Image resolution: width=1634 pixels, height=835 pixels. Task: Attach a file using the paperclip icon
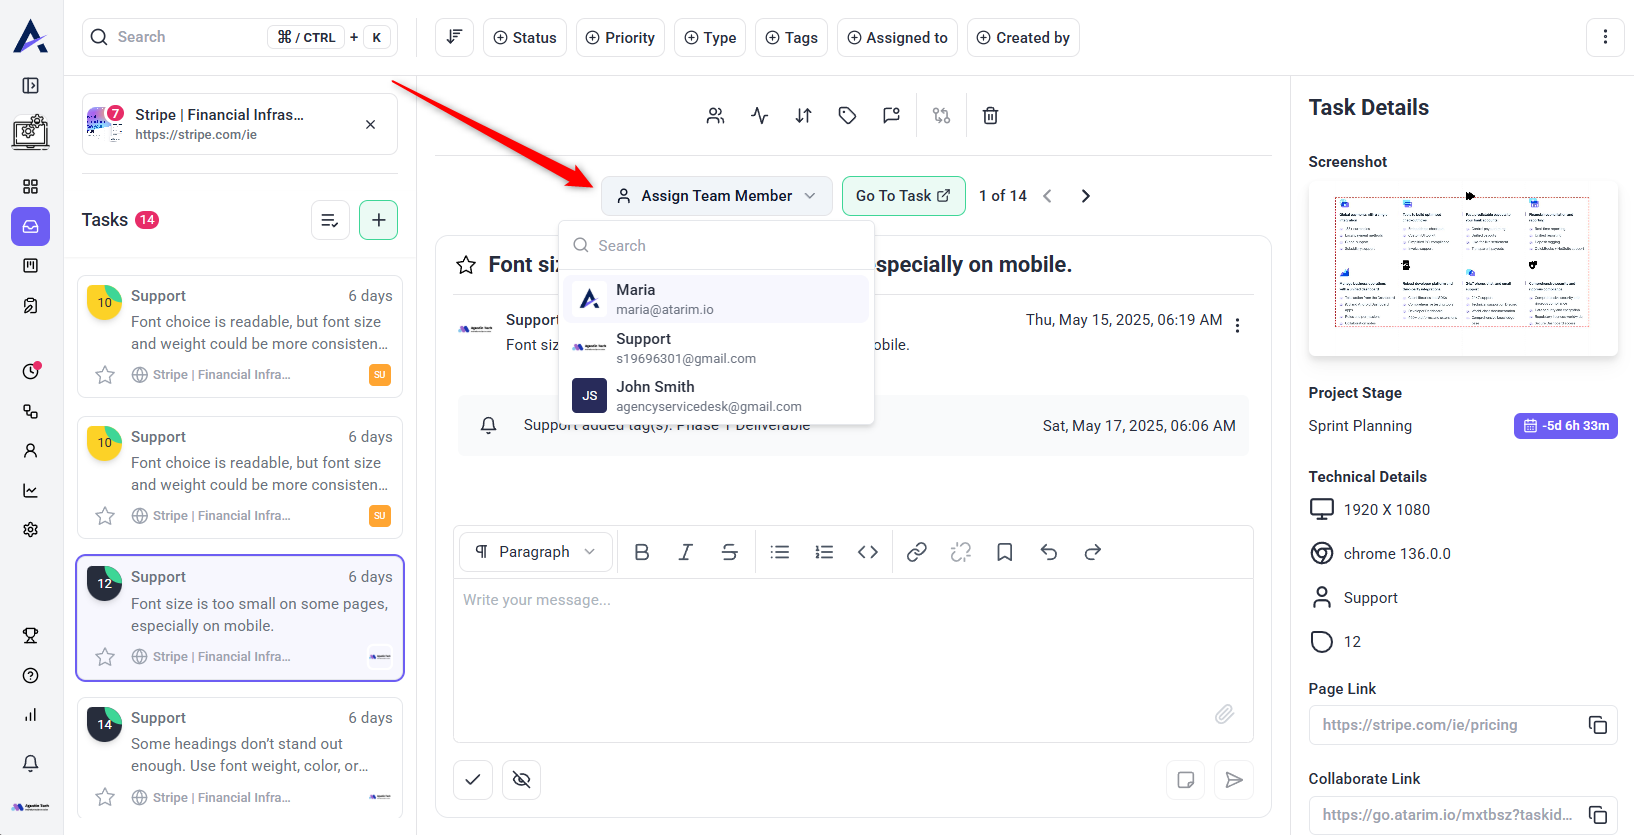click(x=1224, y=714)
